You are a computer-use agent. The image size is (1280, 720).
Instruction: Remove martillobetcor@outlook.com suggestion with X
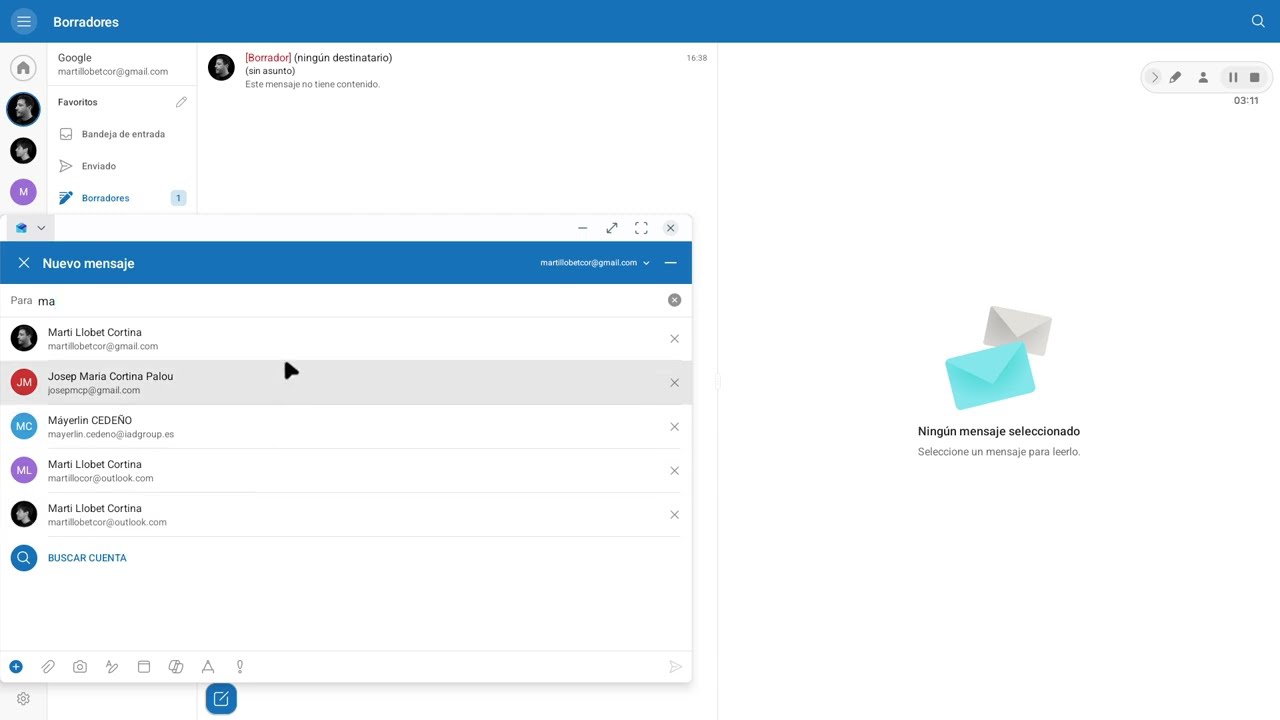tap(674, 515)
